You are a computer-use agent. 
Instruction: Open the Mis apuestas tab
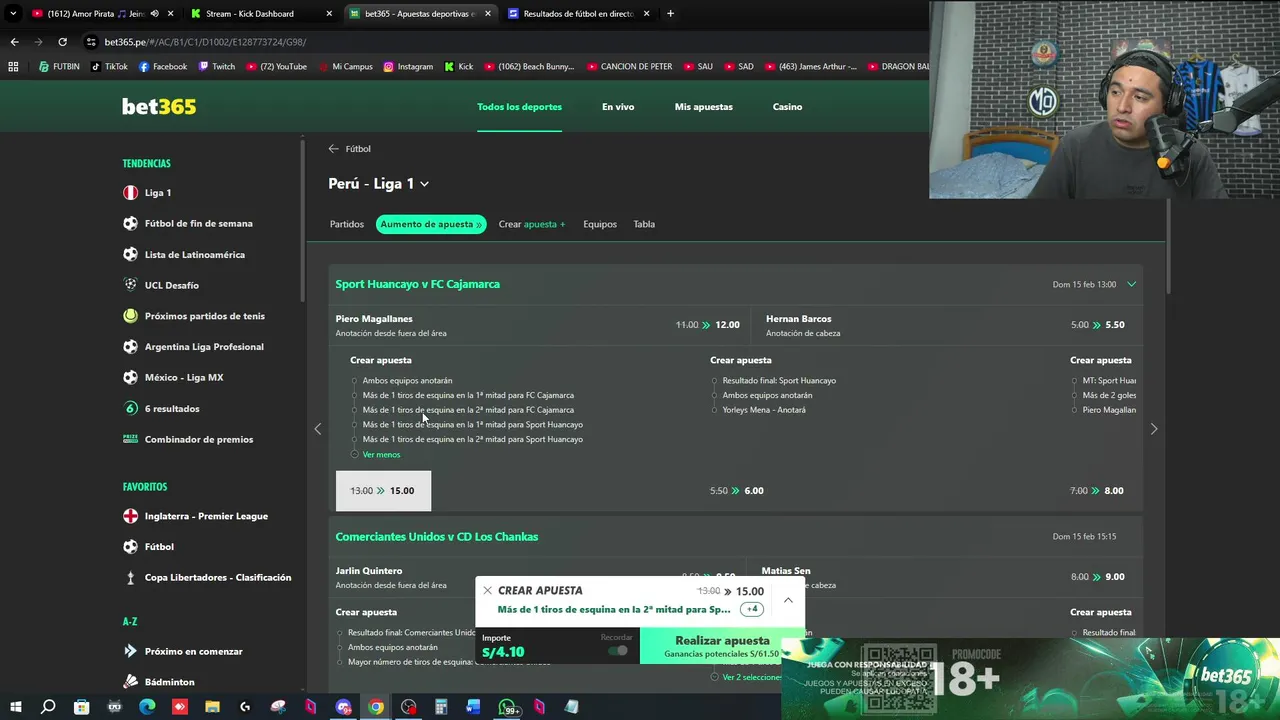pos(703,107)
